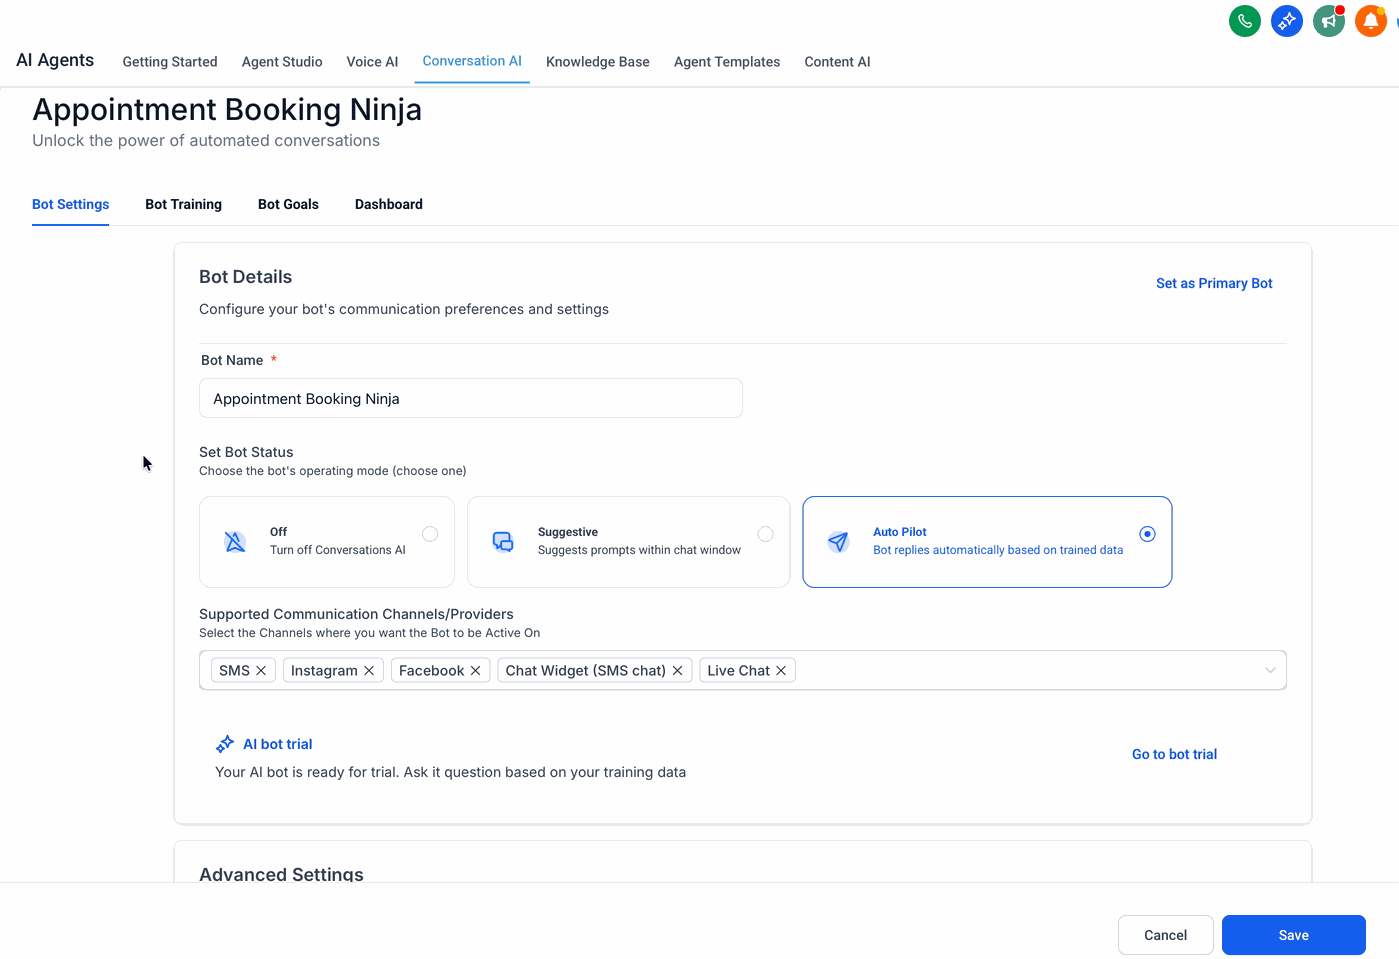Image resolution: width=1399 pixels, height=959 pixels.
Task: Click into the Bot Name input field
Action: [x=471, y=398]
